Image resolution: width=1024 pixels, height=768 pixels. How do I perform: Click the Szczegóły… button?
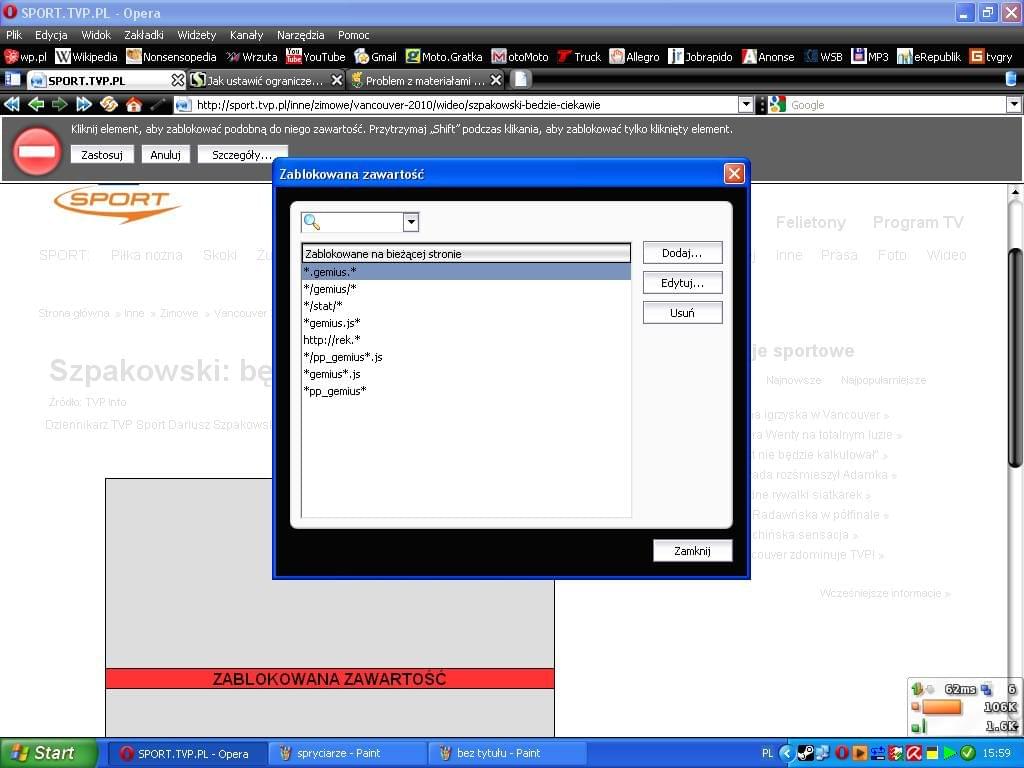pos(242,155)
